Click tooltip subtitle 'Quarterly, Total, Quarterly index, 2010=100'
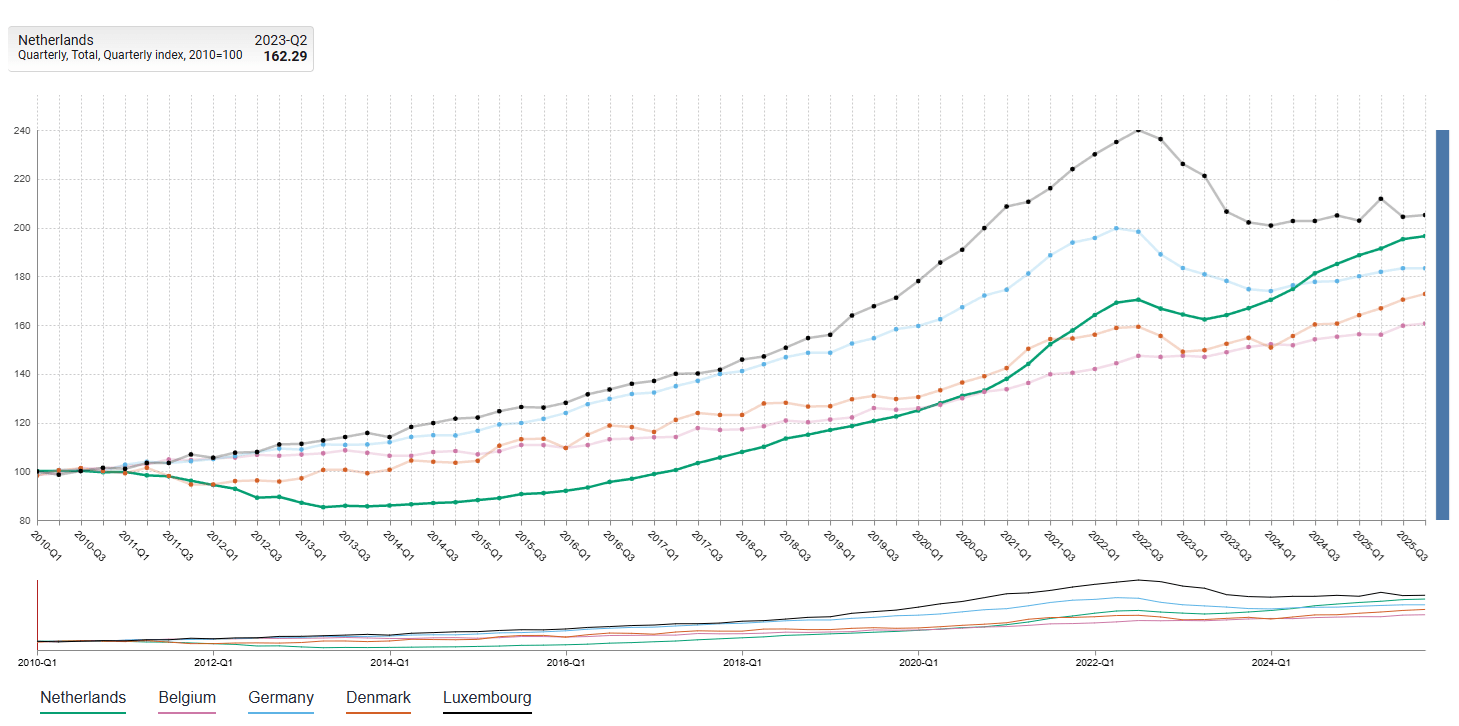Image resolution: width=1459 pixels, height=726 pixels. click(130, 55)
